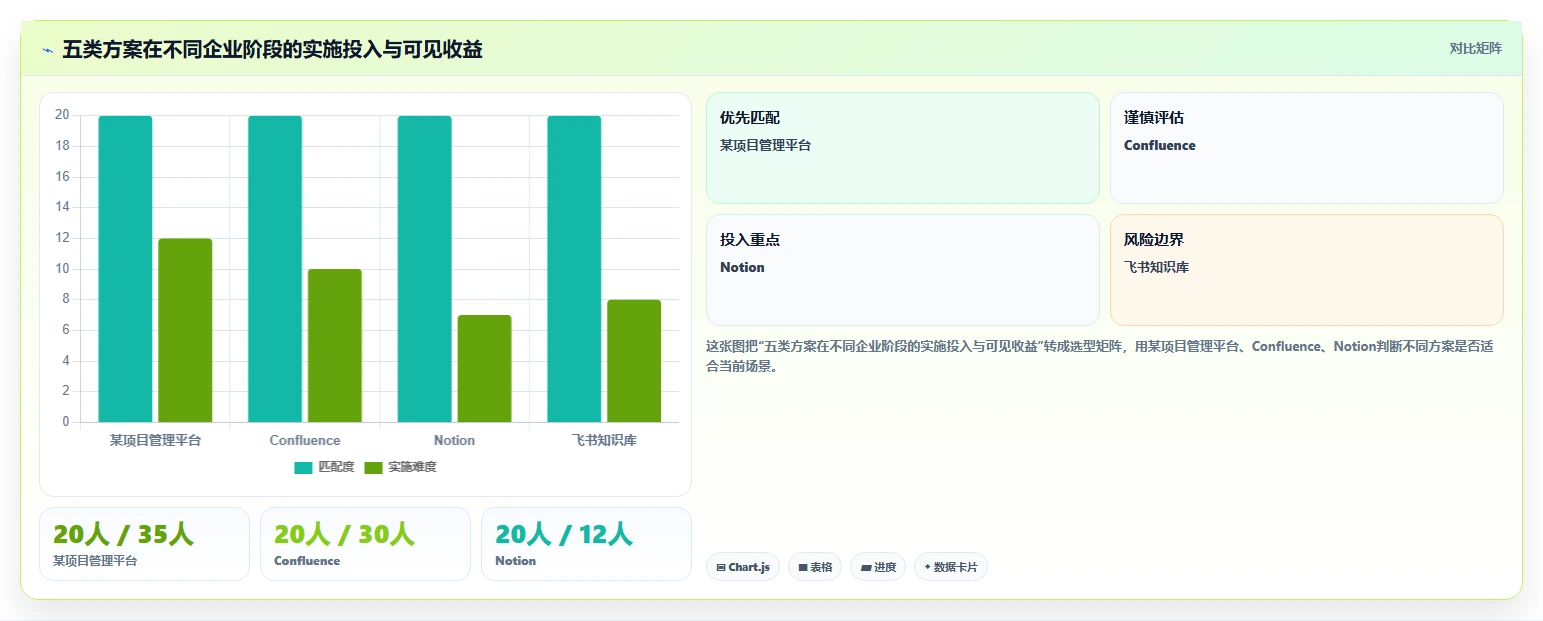1543x621 pixels.
Task: Click the Confluence x-axis label
Action: point(305,440)
